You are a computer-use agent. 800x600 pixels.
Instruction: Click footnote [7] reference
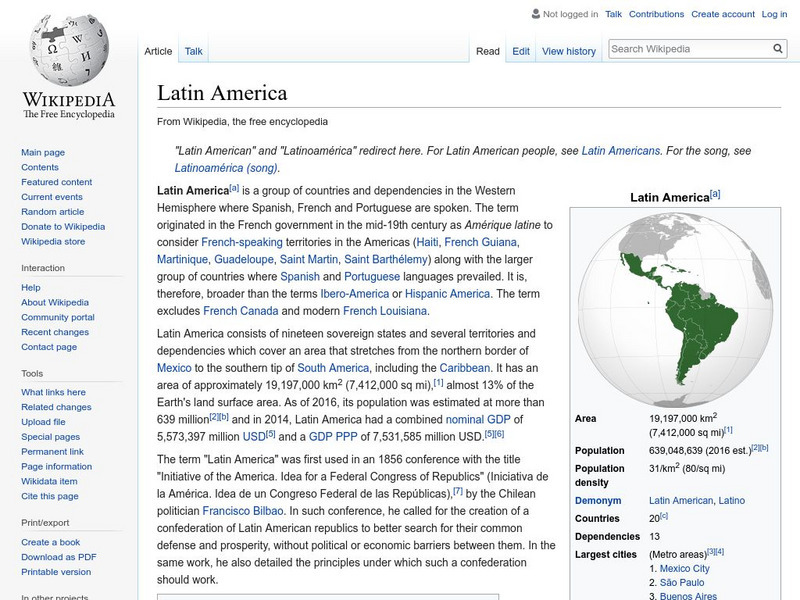458,491
